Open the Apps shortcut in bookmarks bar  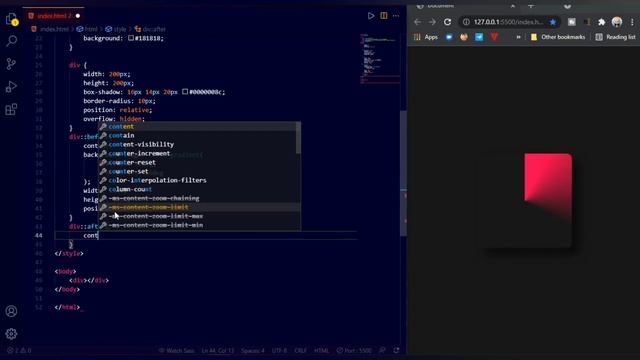coord(426,37)
